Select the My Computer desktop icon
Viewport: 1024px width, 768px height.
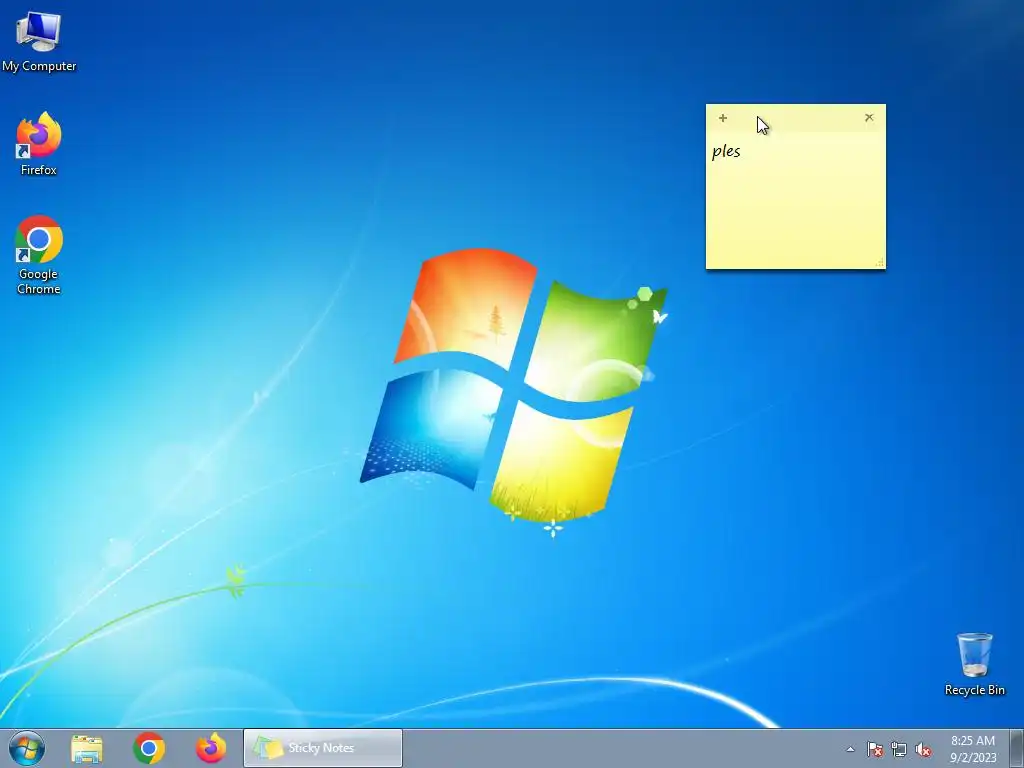39,40
